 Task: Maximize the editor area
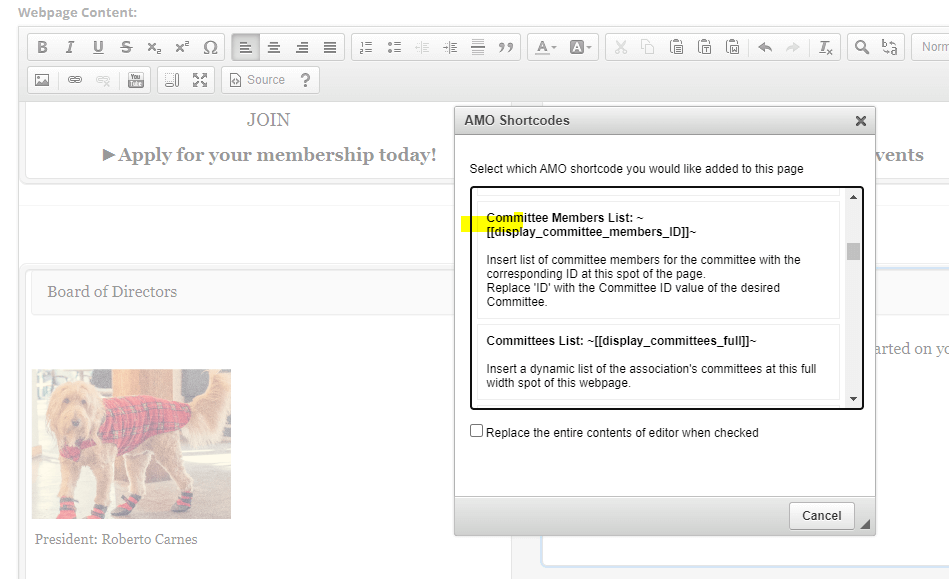click(200, 80)
